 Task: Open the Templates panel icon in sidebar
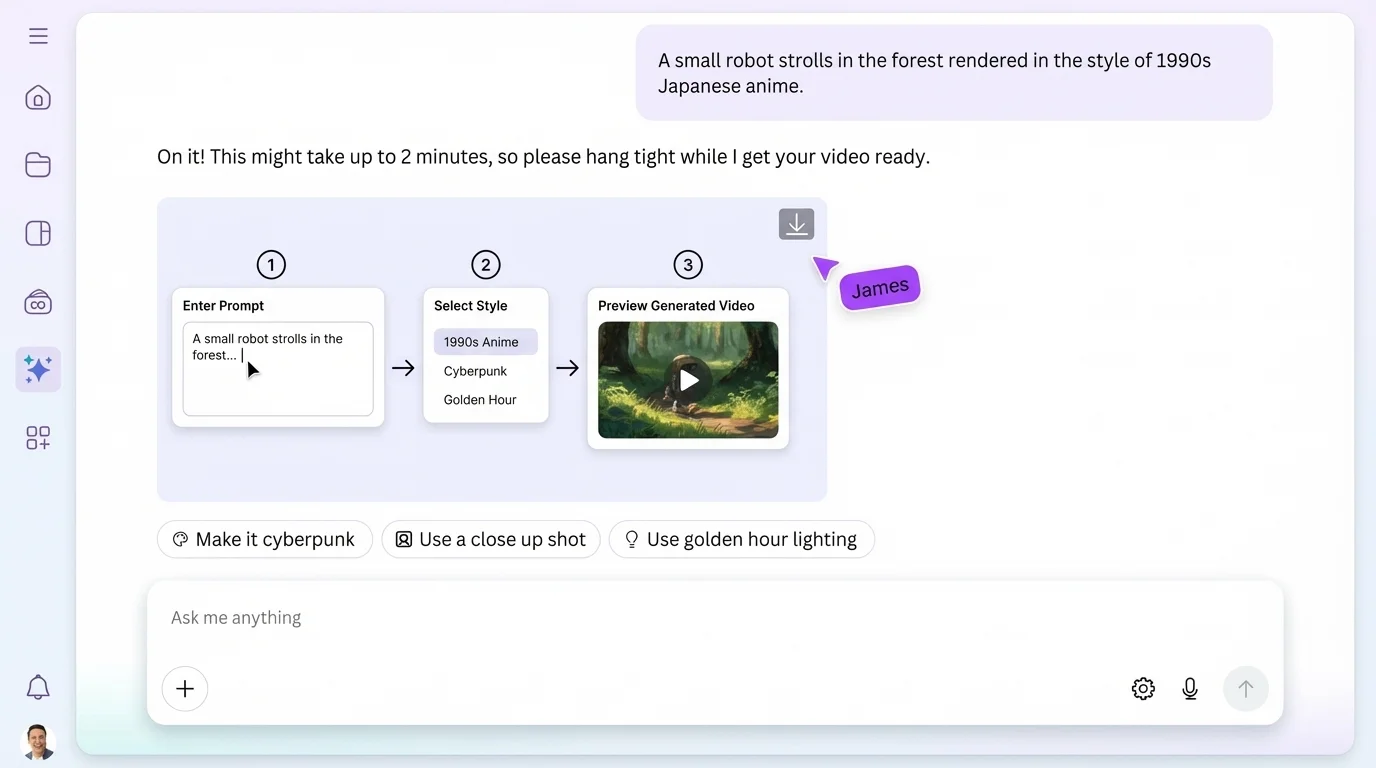click(38, 233)
